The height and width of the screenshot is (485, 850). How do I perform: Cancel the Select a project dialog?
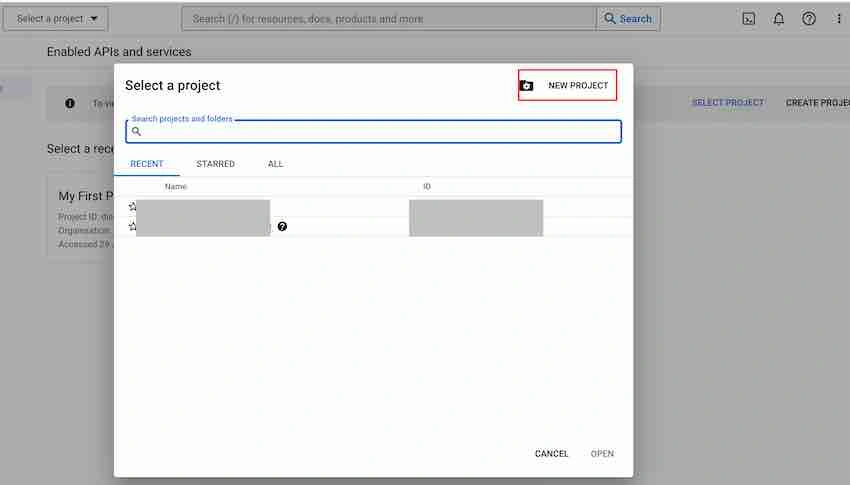click(x=551, y=454)
